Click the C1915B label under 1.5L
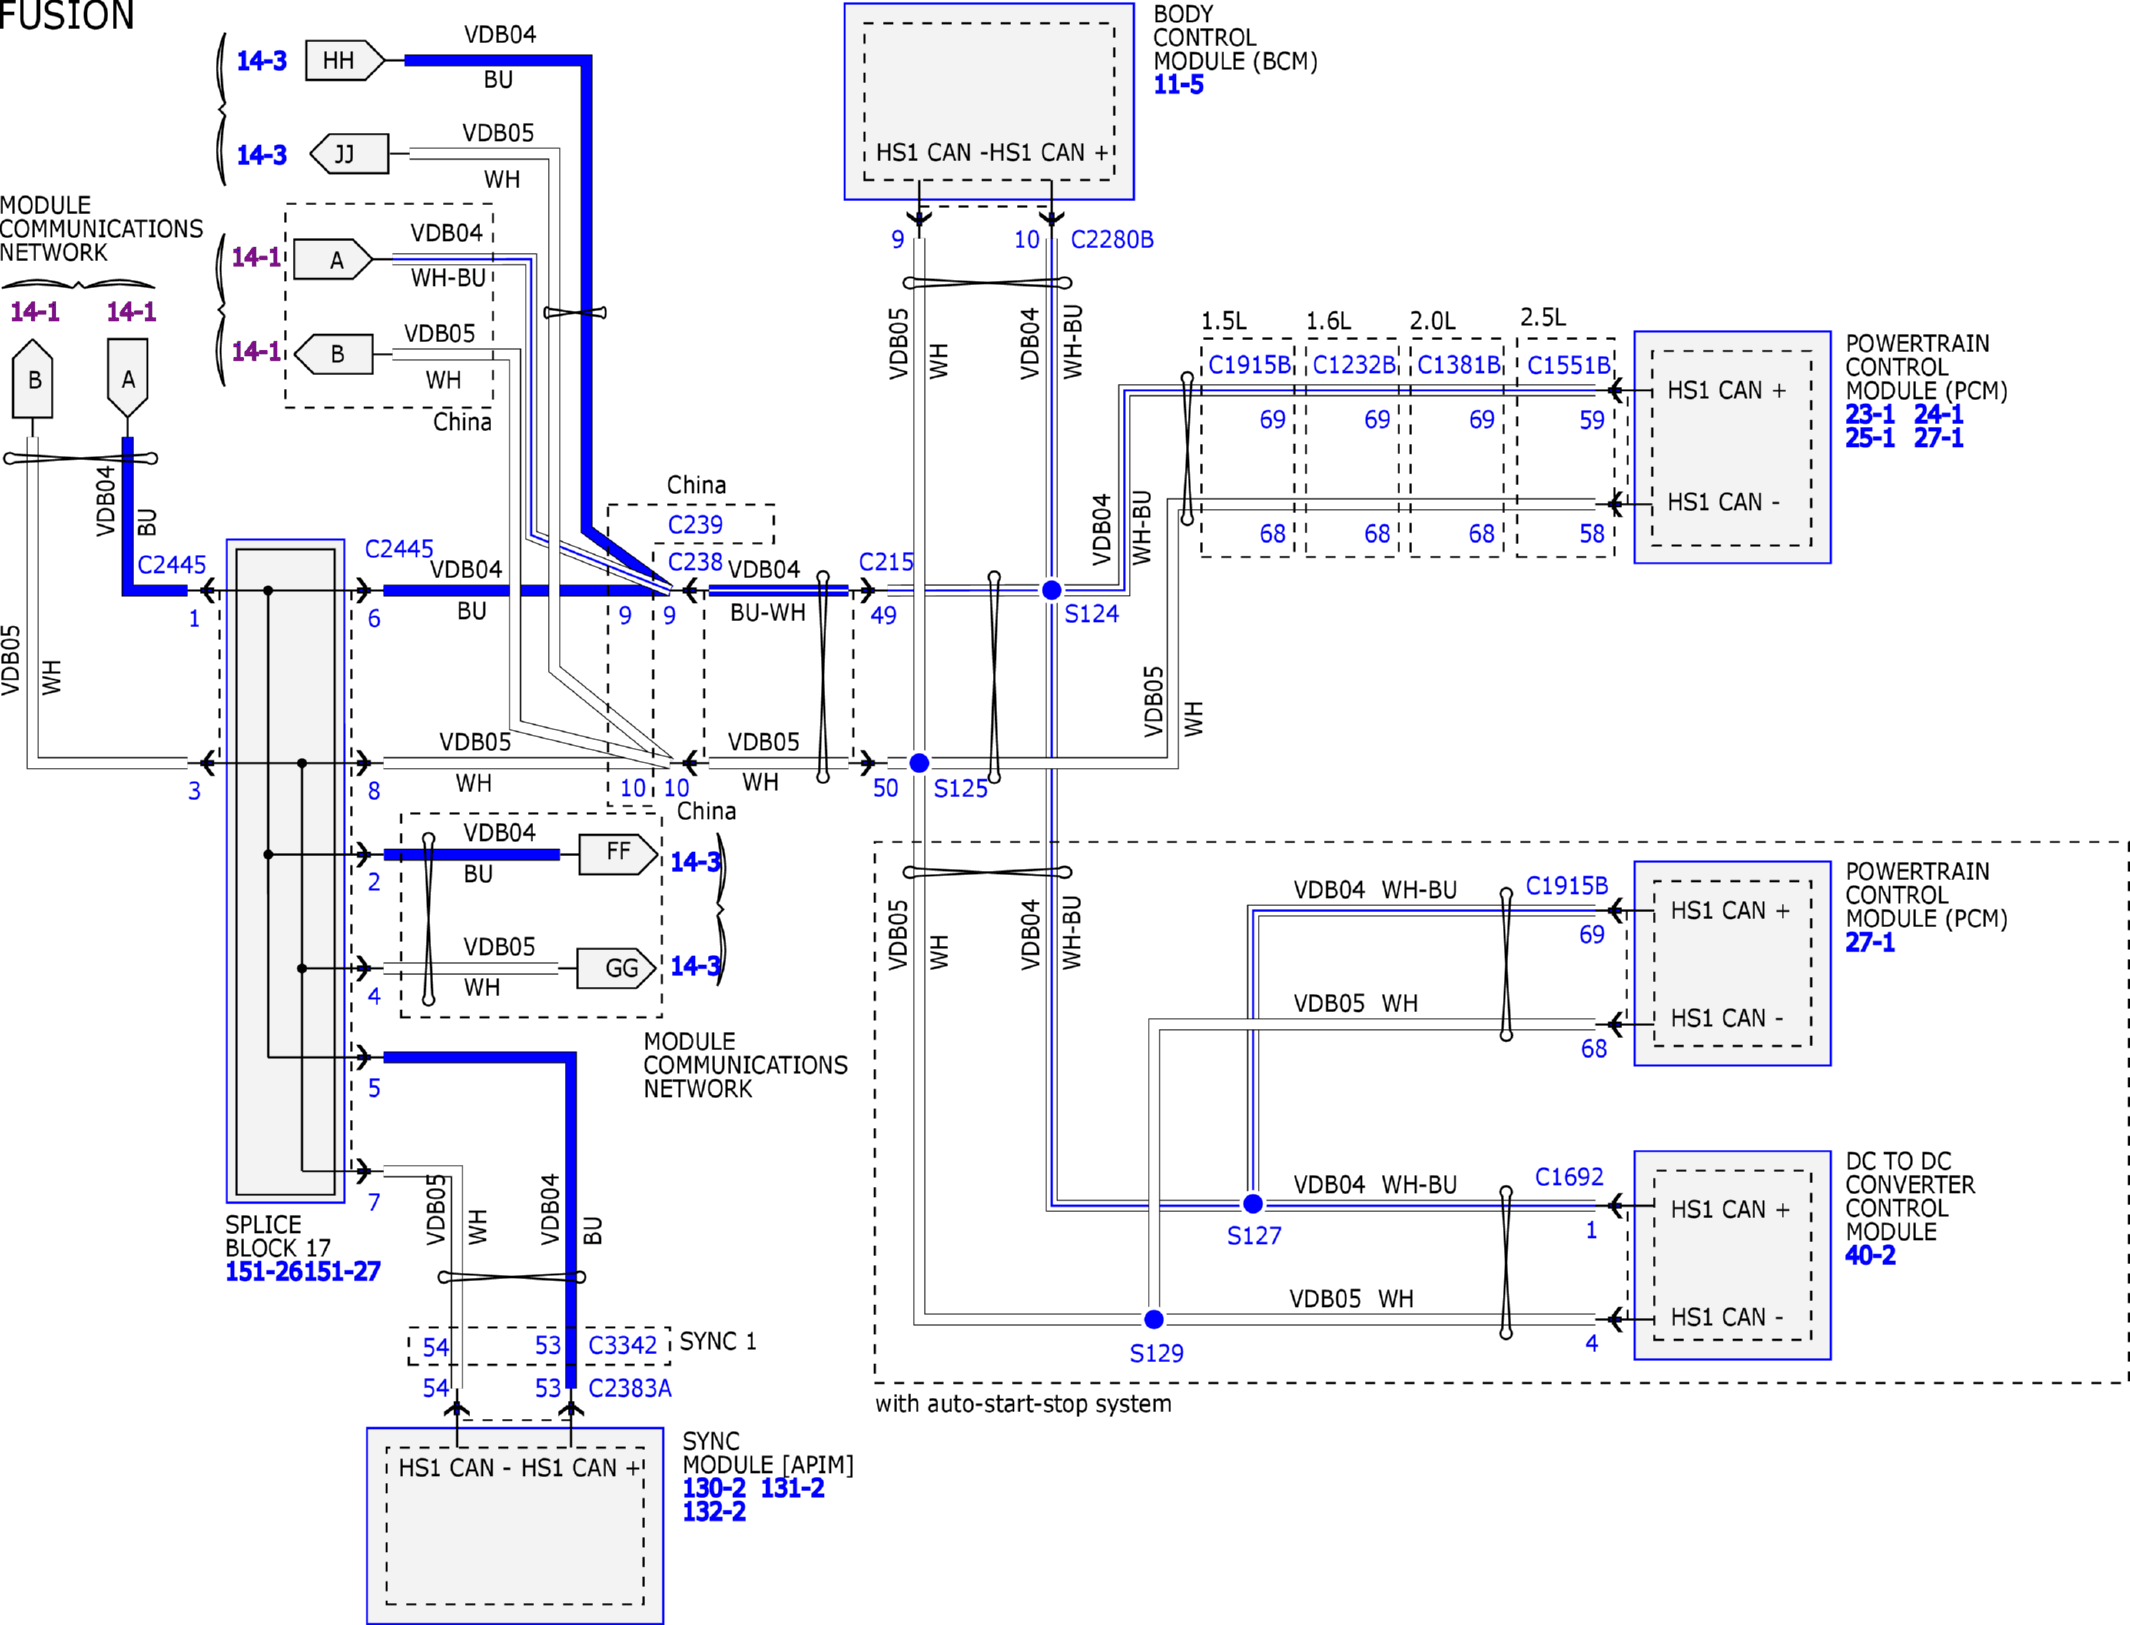The height and width of the screenshot is (1625, 2130). click(x=1250, y=365)
